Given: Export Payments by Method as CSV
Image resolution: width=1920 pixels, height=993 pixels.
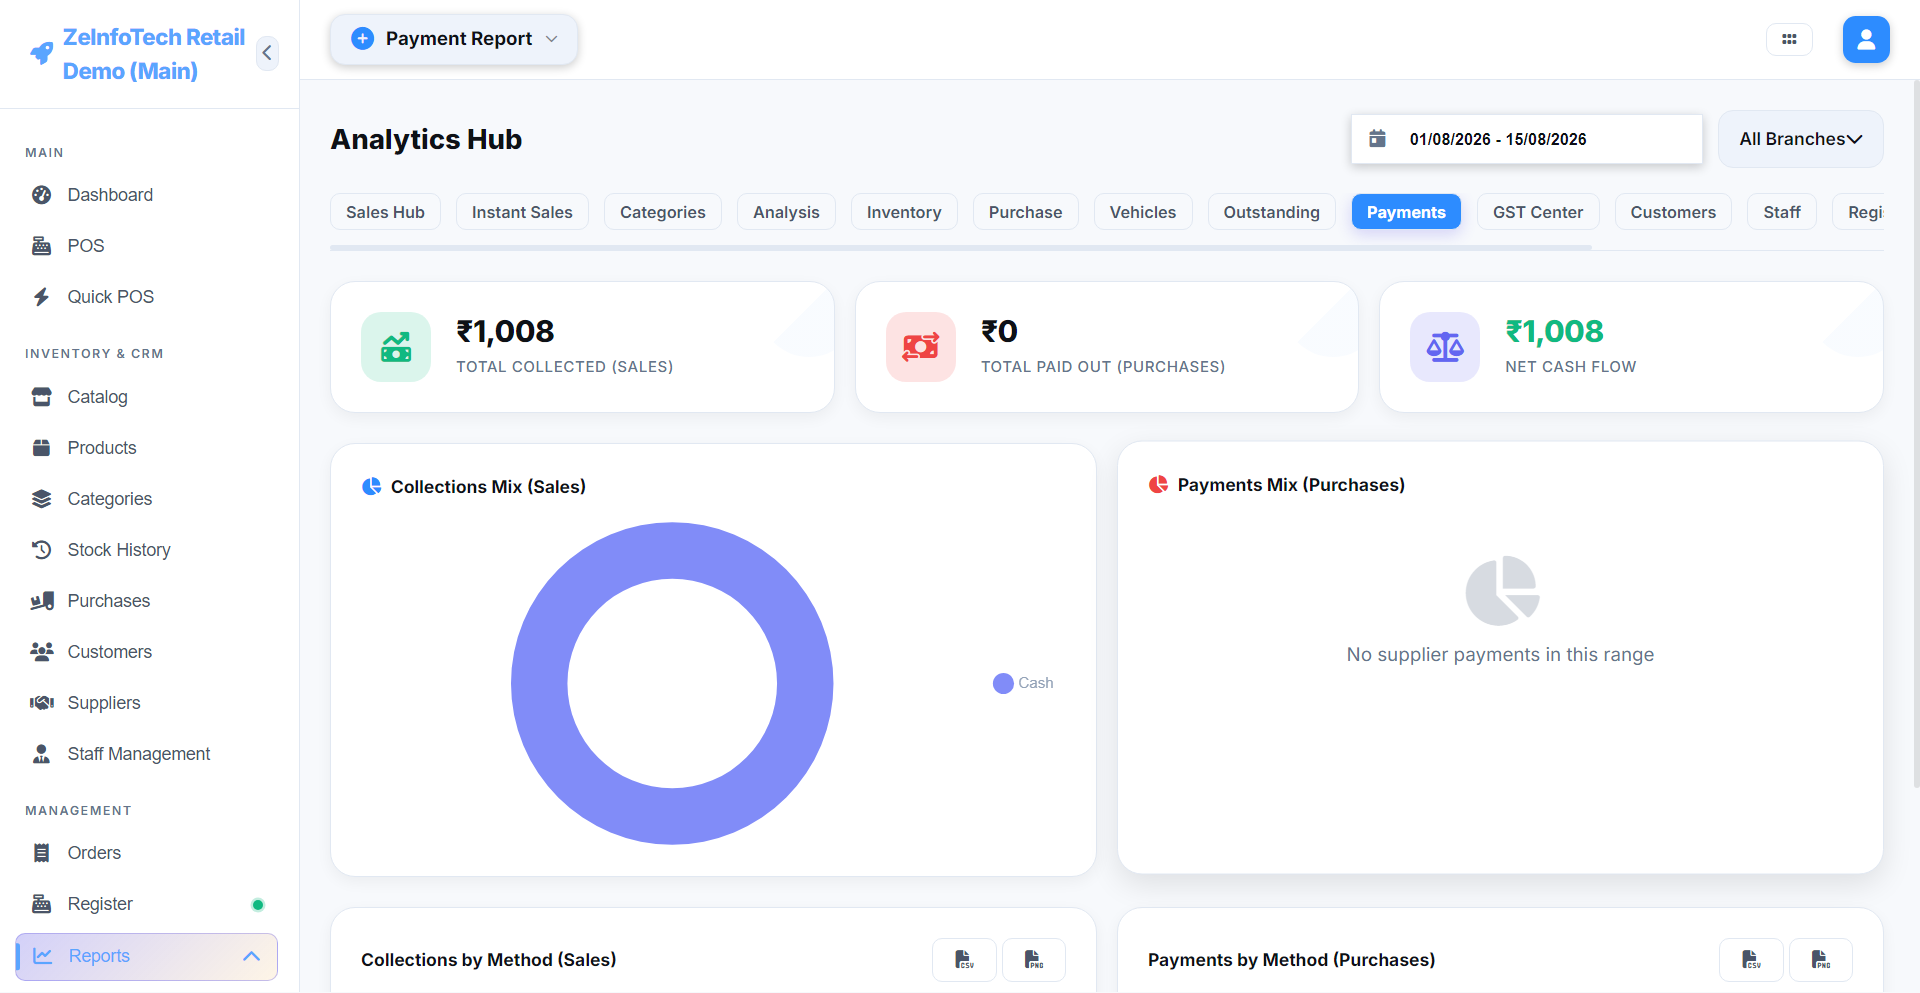Looking at the screenshot, I should click(1751, 960).
